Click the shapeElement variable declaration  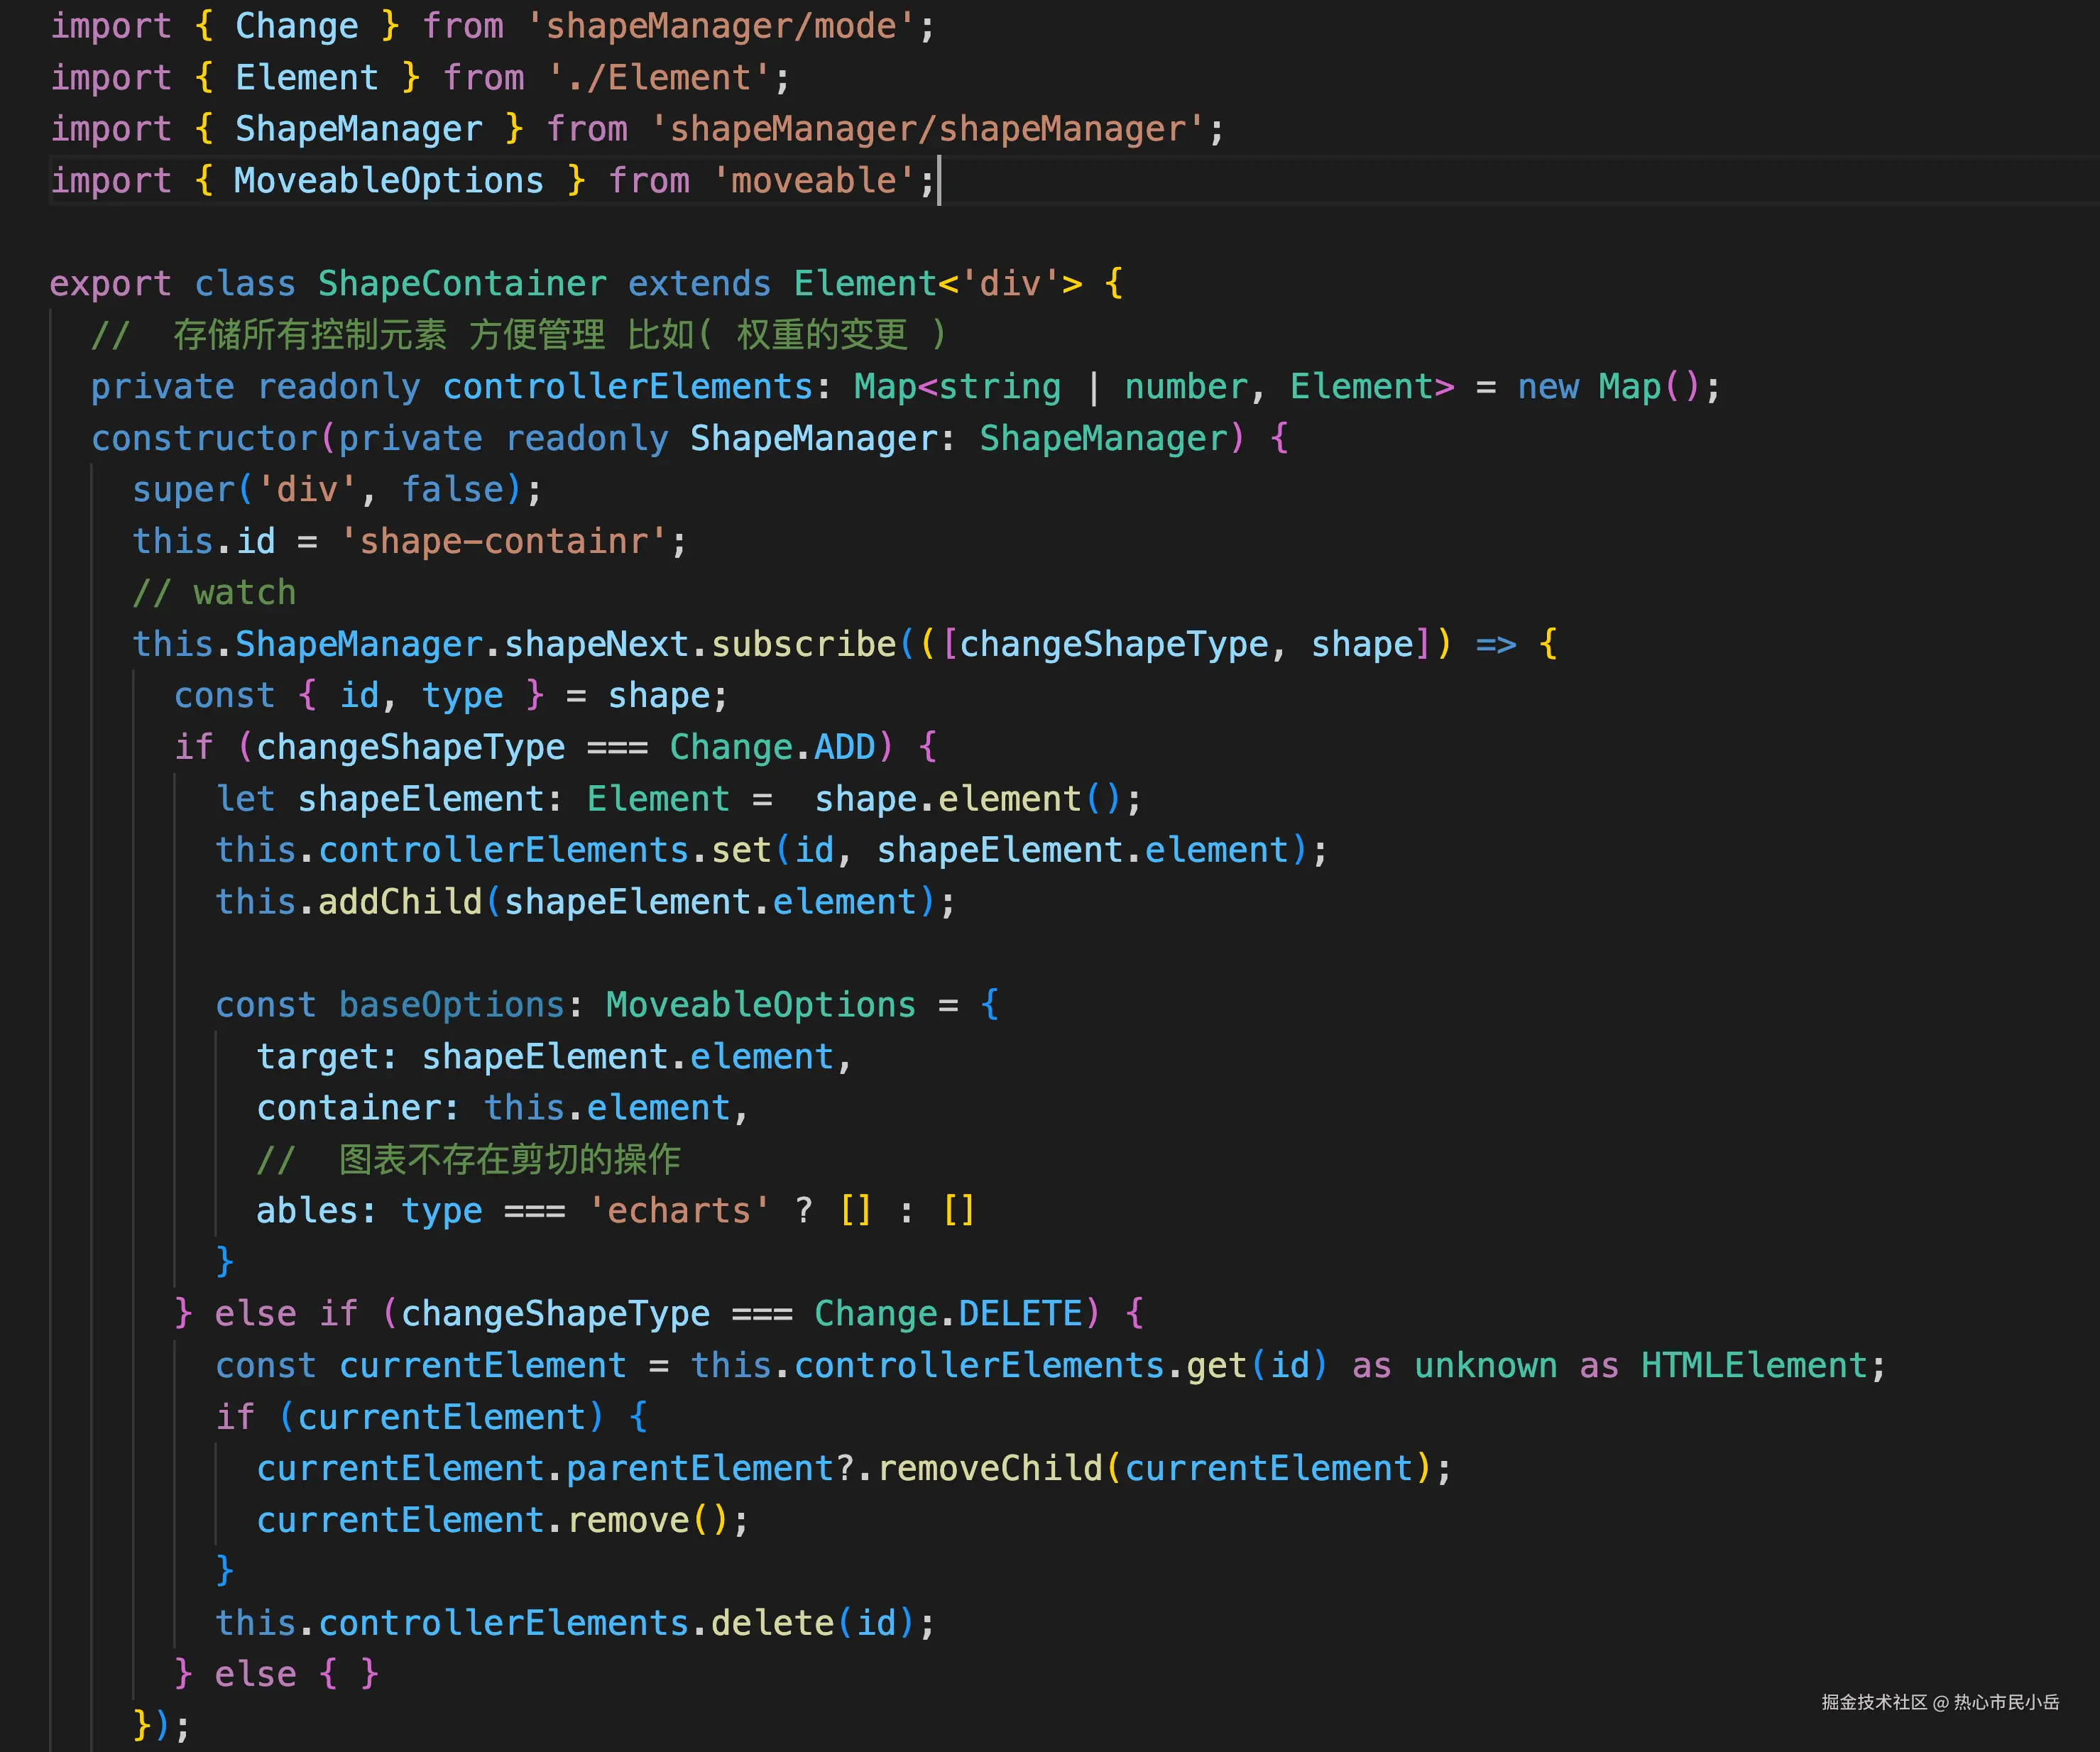click(x=421, y=799)
